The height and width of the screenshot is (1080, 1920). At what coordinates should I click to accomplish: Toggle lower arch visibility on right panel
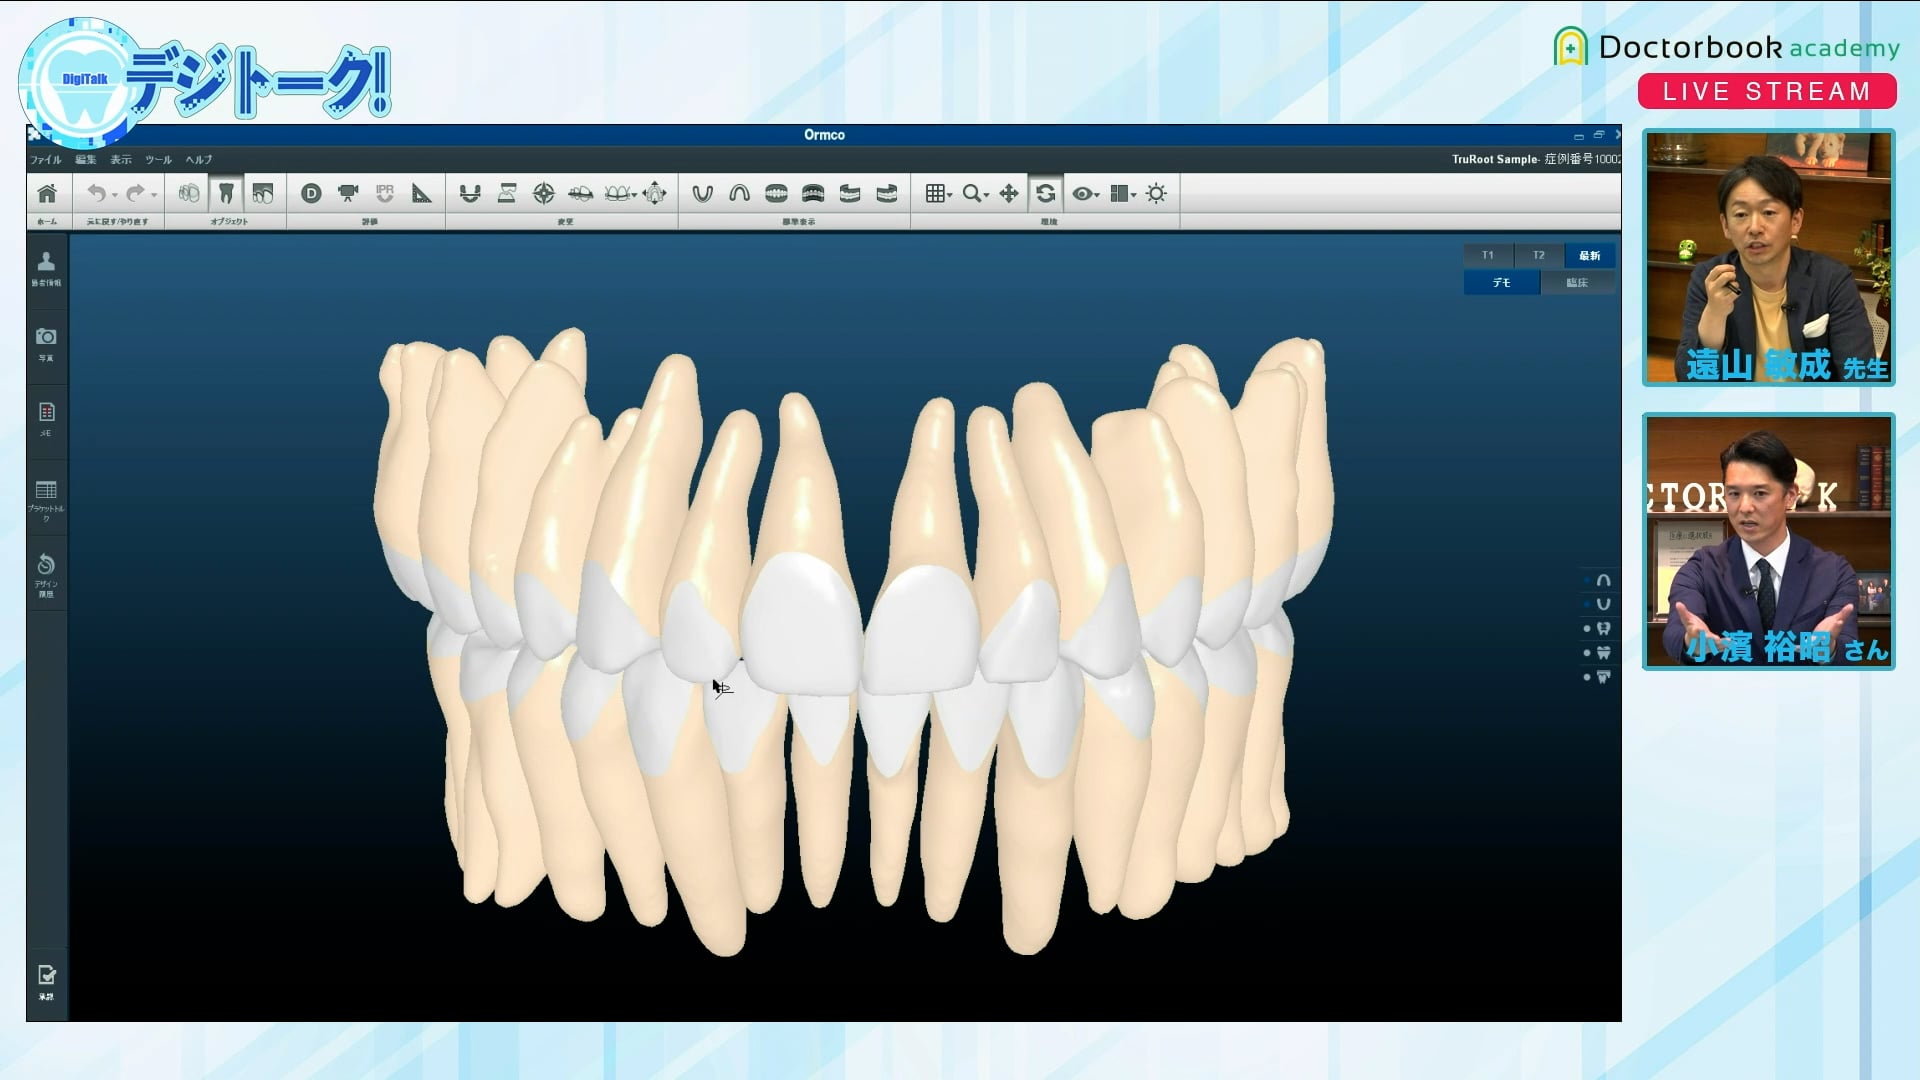coord(1603,604)
